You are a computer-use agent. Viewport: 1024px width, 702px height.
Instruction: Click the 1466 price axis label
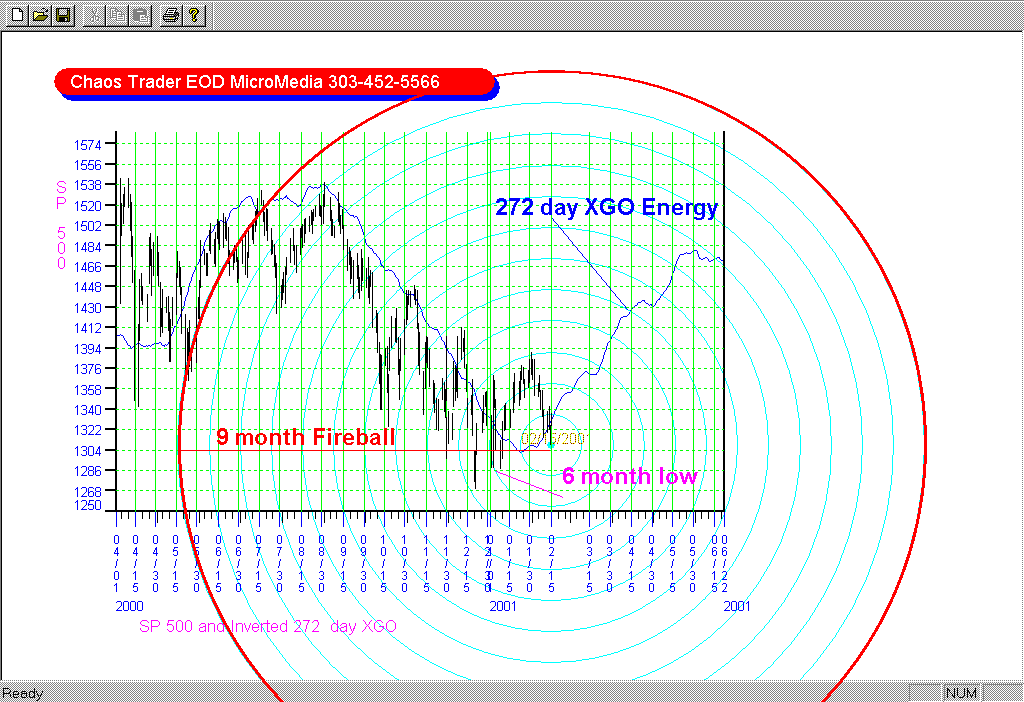click(88, 267)
